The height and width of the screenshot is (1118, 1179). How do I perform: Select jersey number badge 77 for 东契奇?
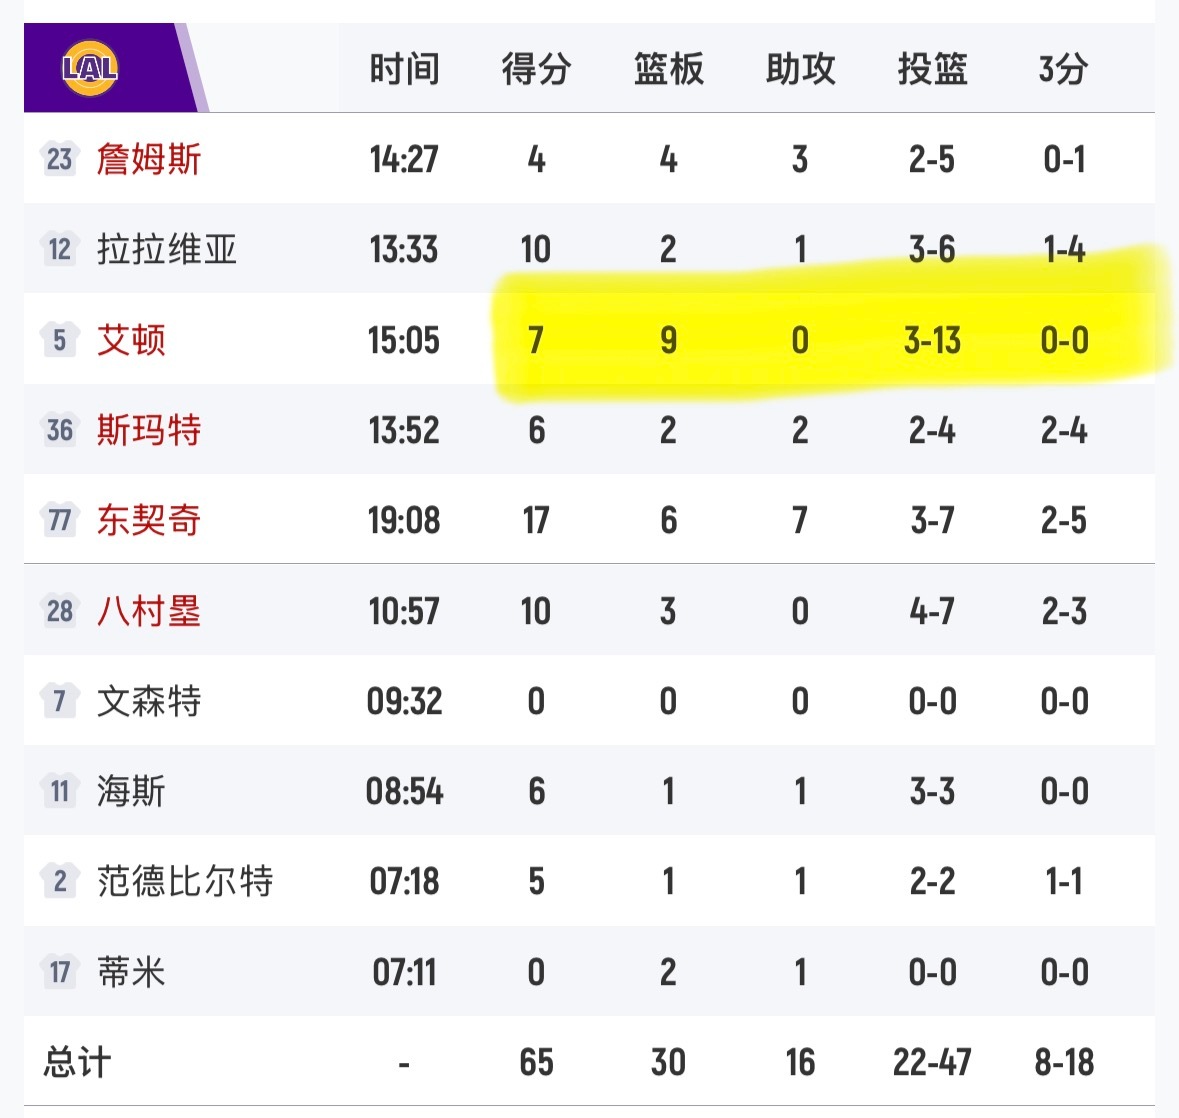pos(58,520)
